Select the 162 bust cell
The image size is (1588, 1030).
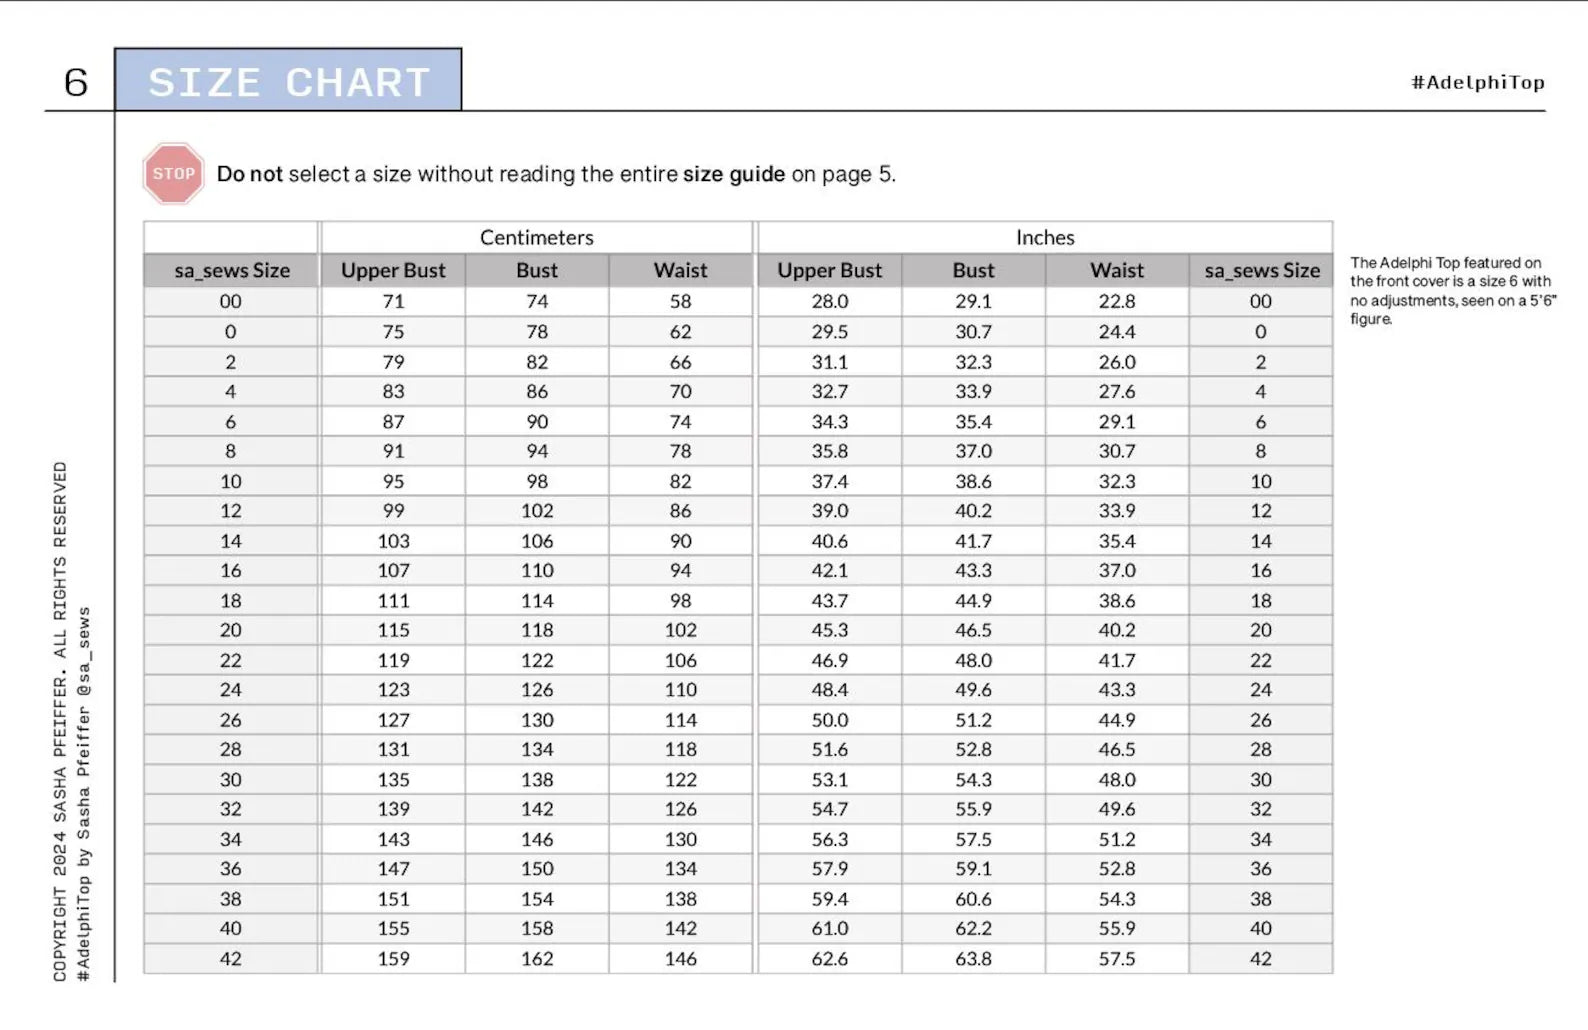click(537, 959)
